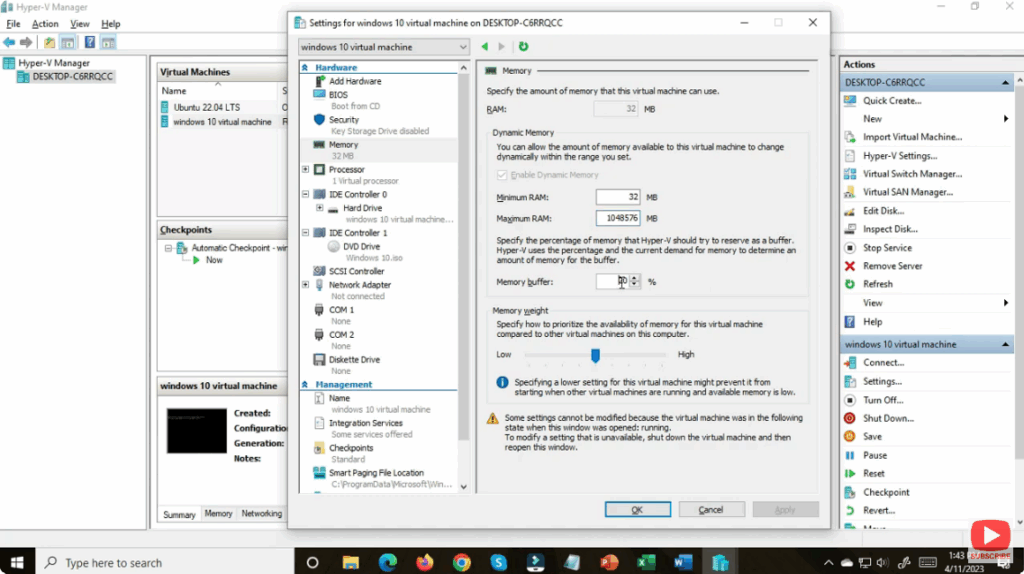
Task: Click Add Hardware in the hardware list
Action: [354, 81]
